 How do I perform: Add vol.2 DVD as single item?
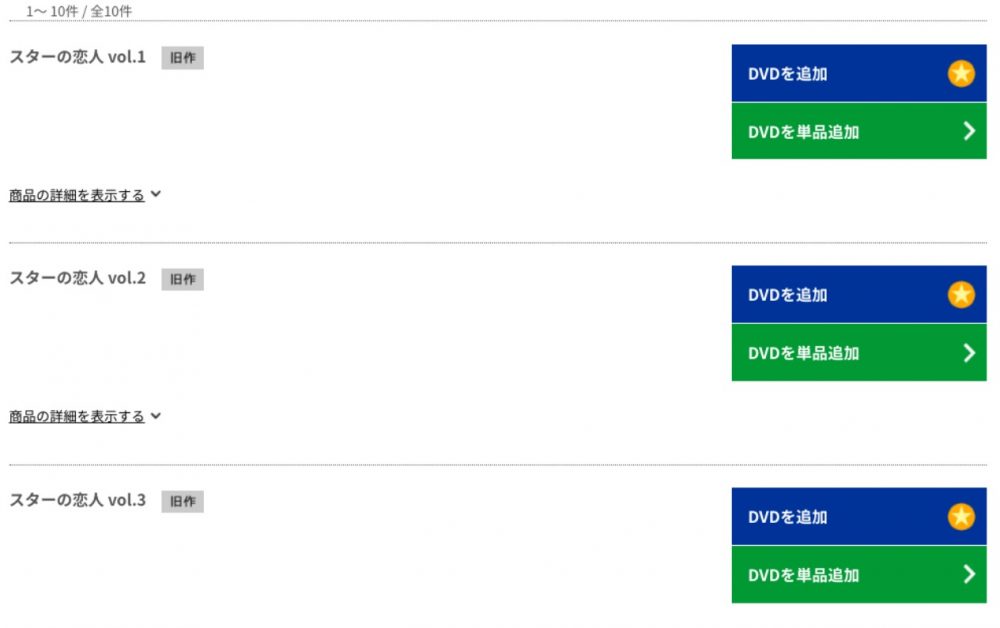coord(858,353)
